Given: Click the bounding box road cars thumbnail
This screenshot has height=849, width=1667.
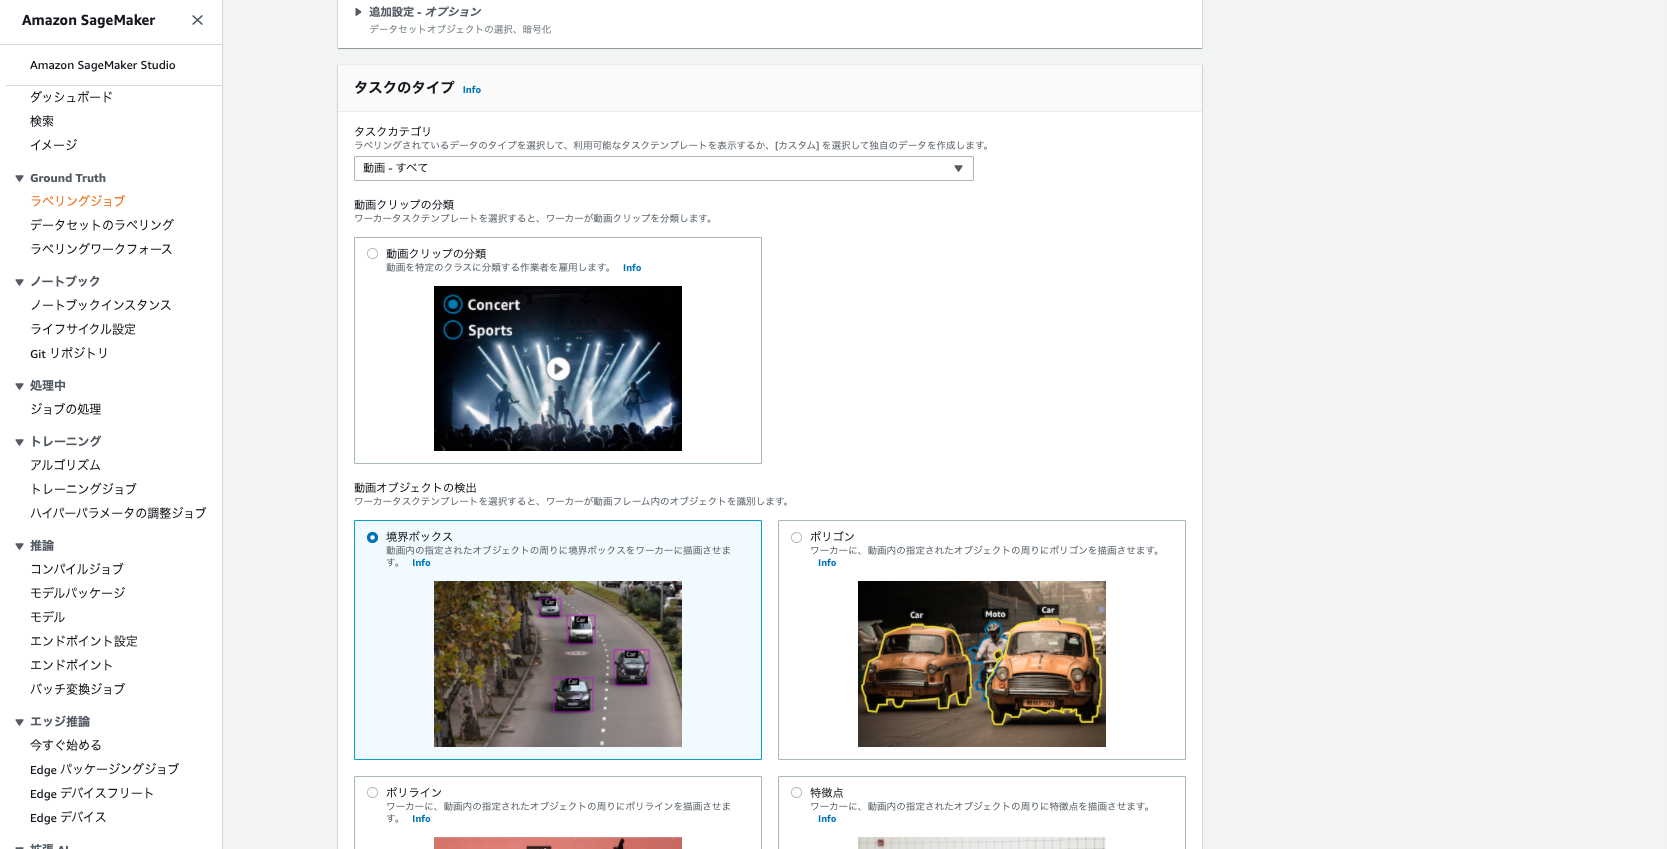Looking at the screenshot, I should [x=558, y=664].
